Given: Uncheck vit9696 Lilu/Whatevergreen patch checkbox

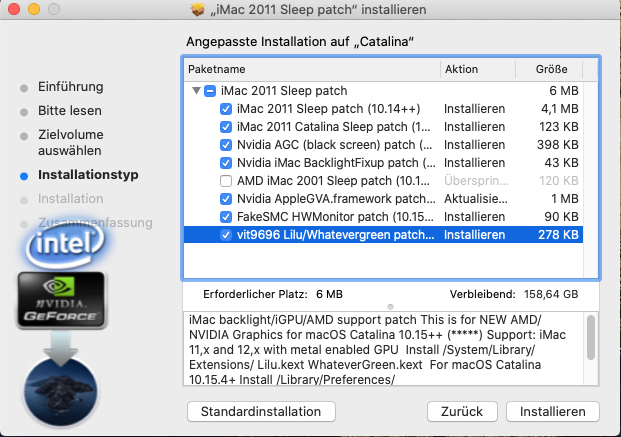Looking at the screenshot, I should 226,235.
